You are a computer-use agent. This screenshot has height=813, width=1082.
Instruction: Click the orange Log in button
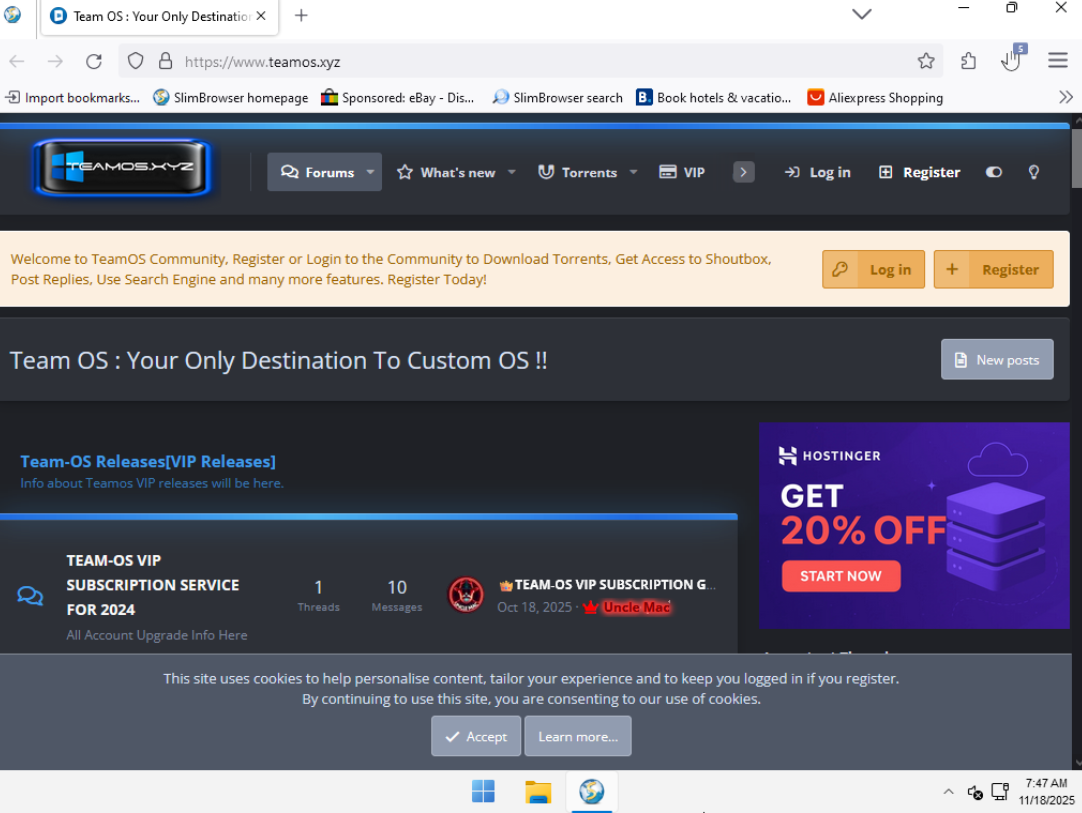[x=873, y=269]
